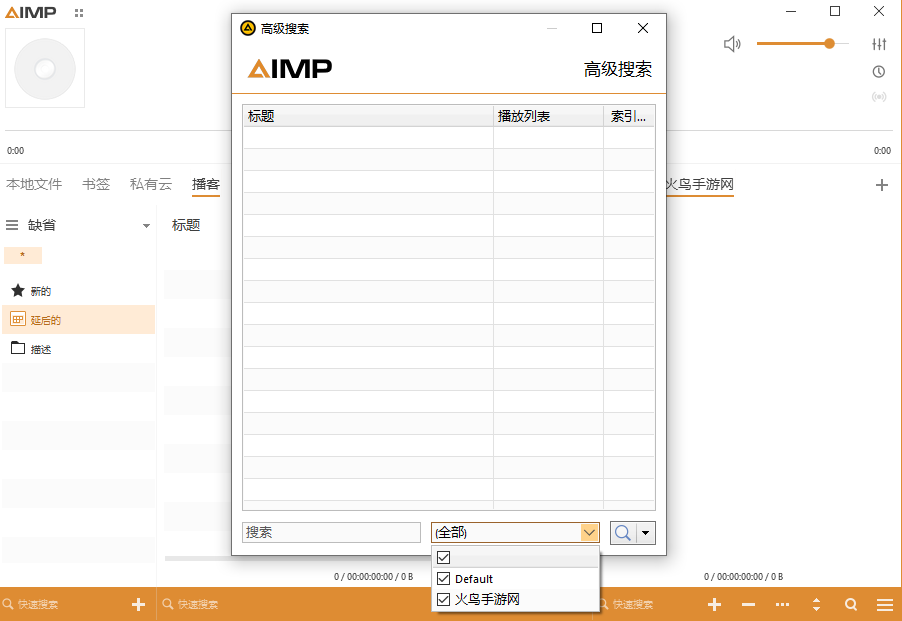The width and height of the screenshot is (902, 621).
Task: Mute sound with the speaker icon
Action: [x=732, y=44]
